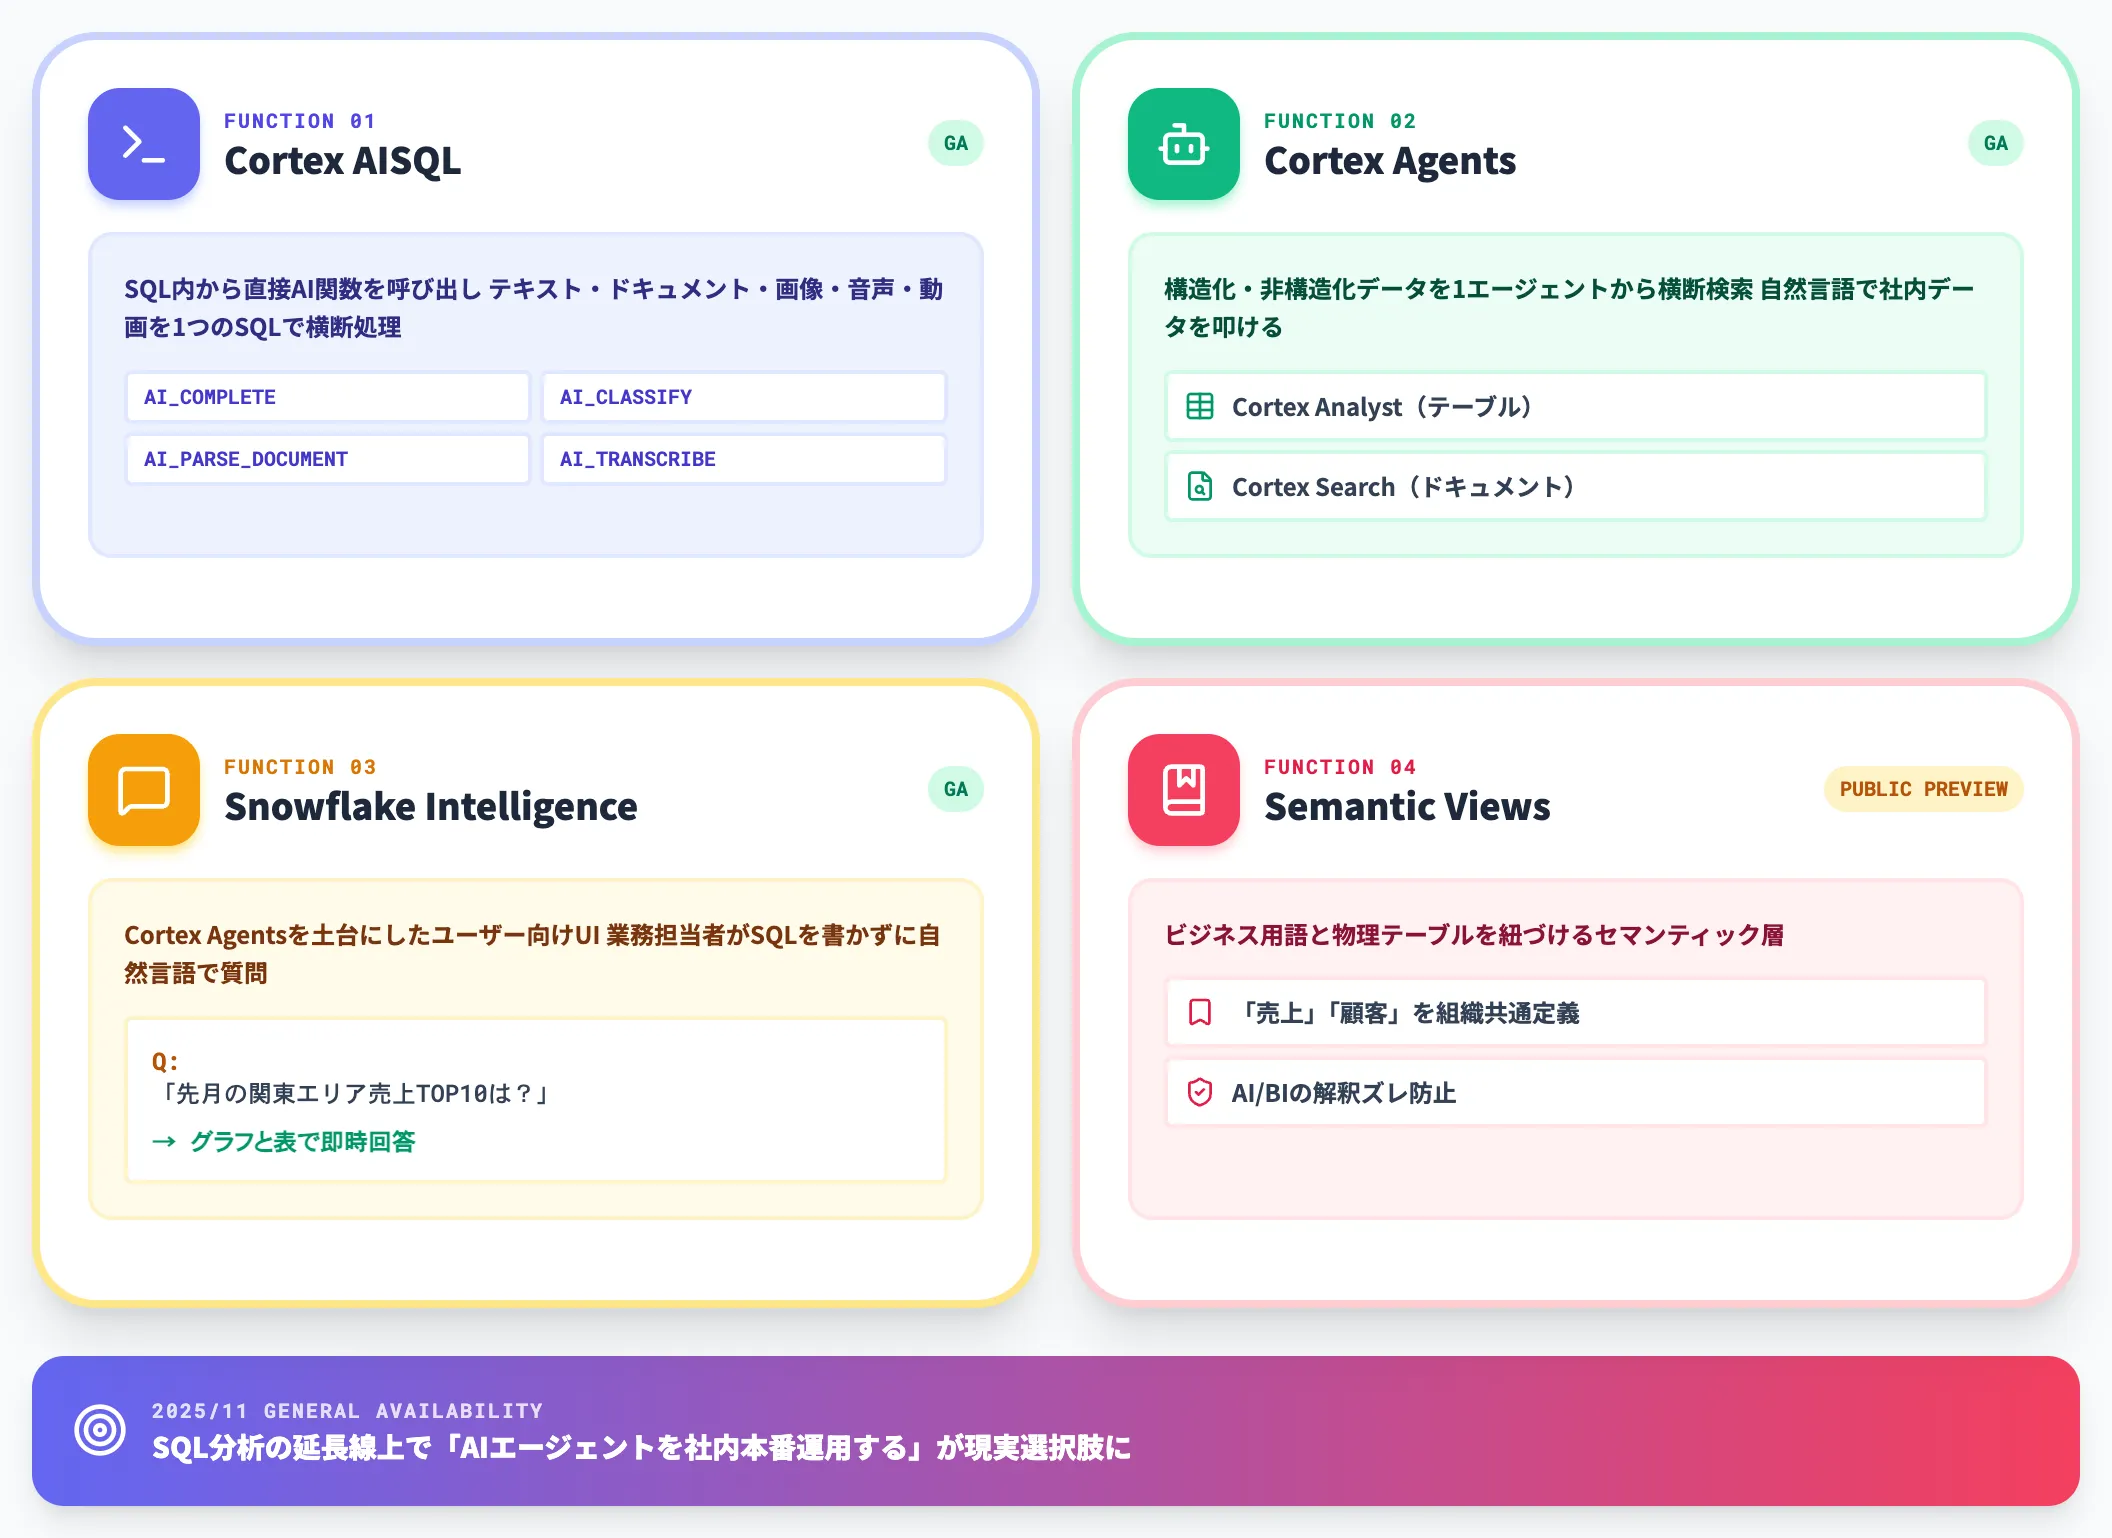This screenshot has height=1538, width=2112.
Task: Click the PUBLIC PREVIEW badge on Semantic Views
Action: (x=1924, y=789)
